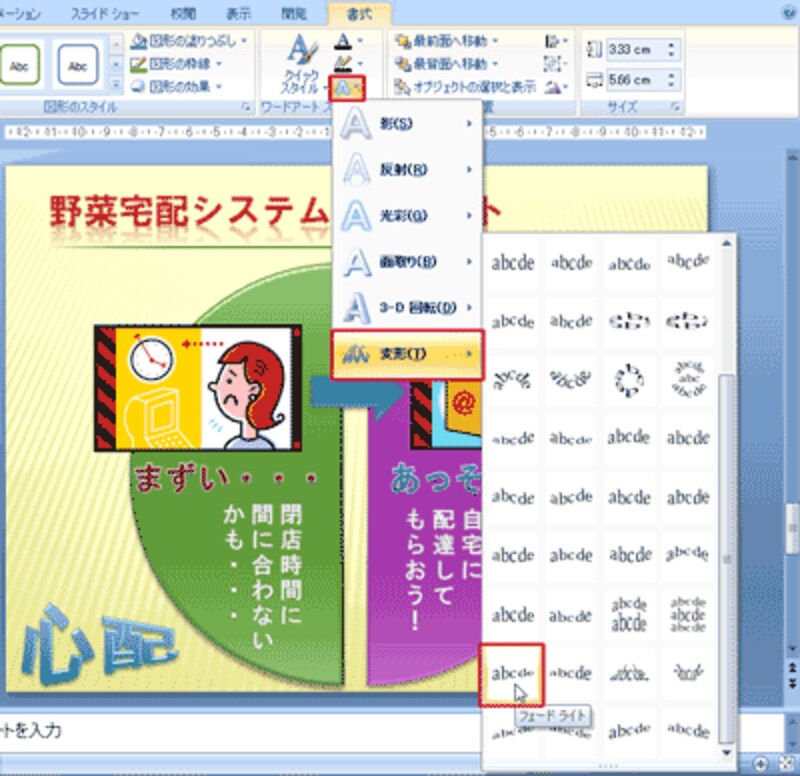Expand the Bring to Front dropdown arrow

point(495,41)
